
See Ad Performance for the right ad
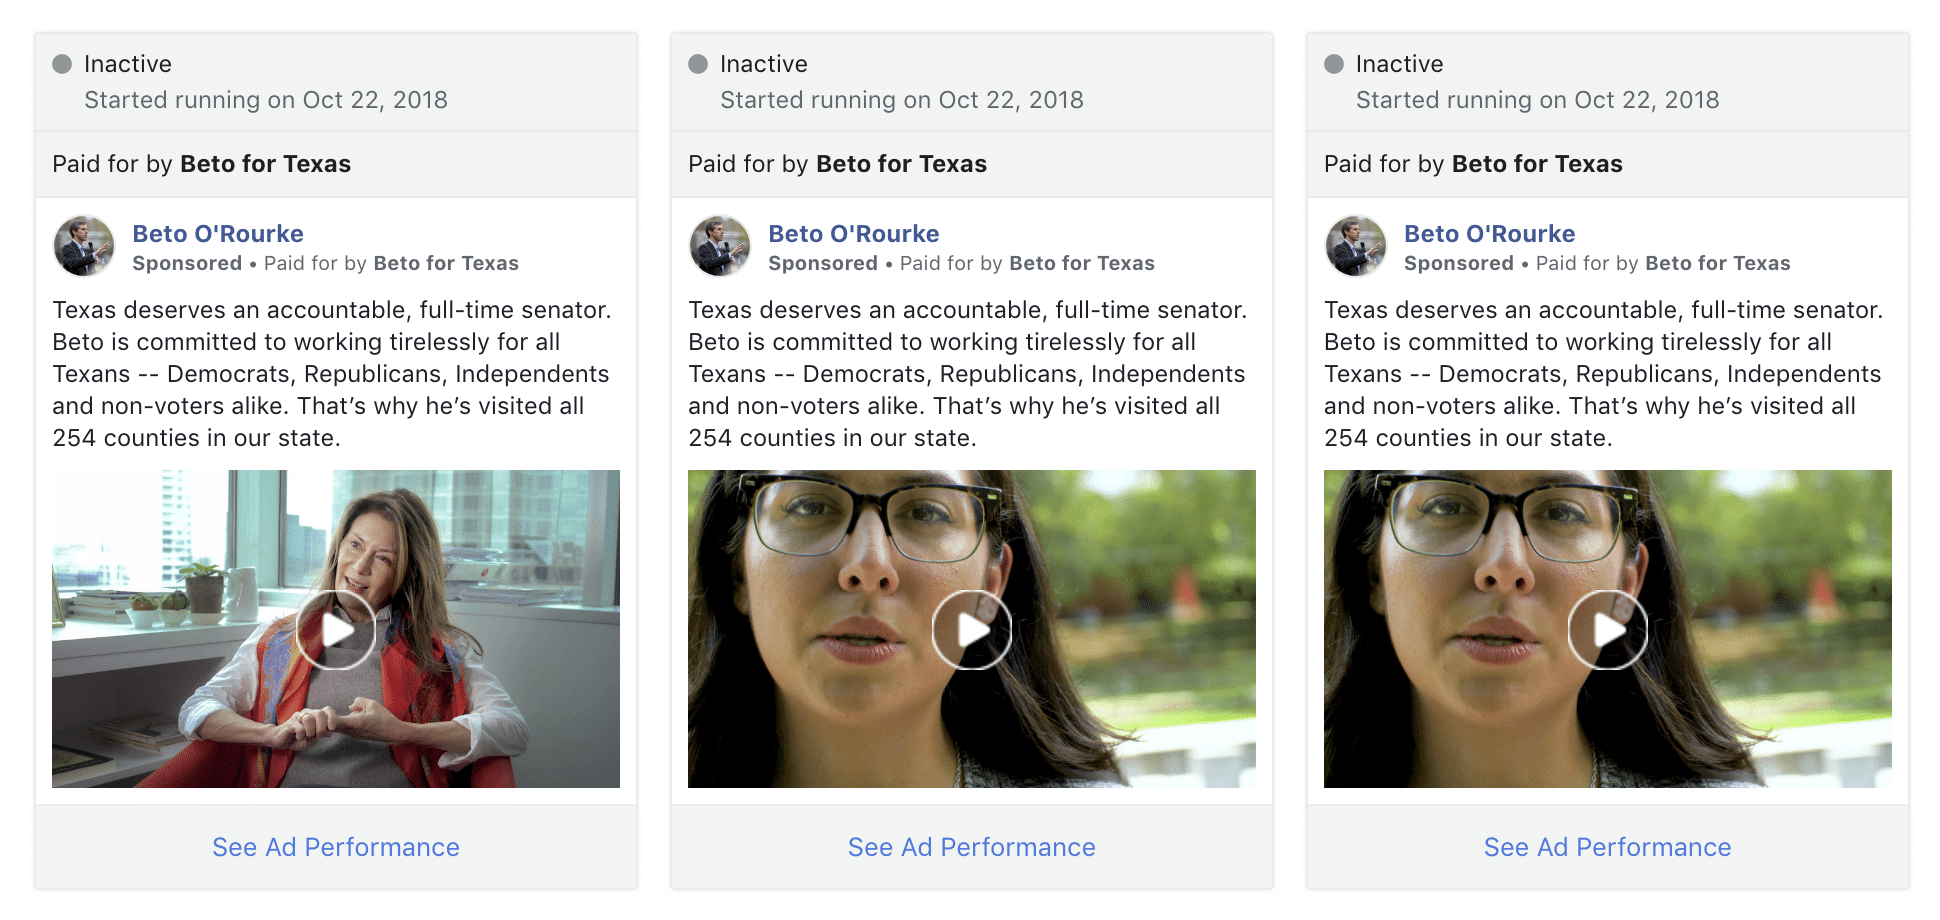click(x=1608, y=847)
